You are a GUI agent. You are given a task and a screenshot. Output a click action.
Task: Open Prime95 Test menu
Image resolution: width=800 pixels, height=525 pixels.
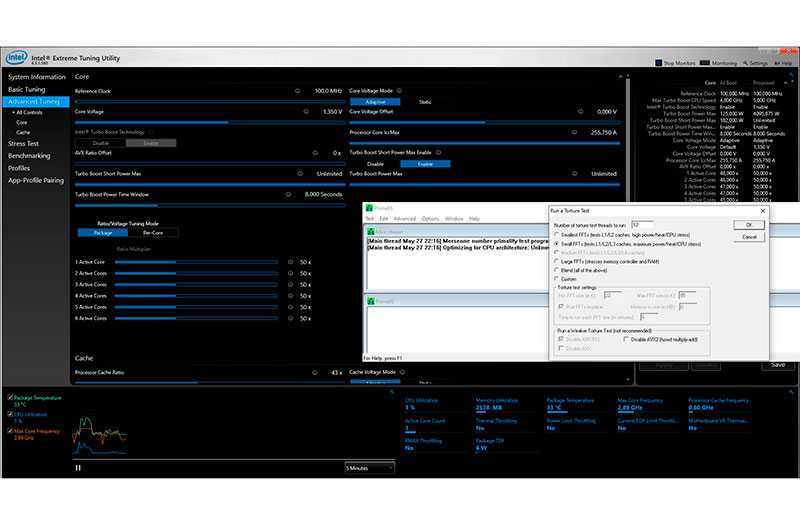pyautogui.click(x=370, y=218)
